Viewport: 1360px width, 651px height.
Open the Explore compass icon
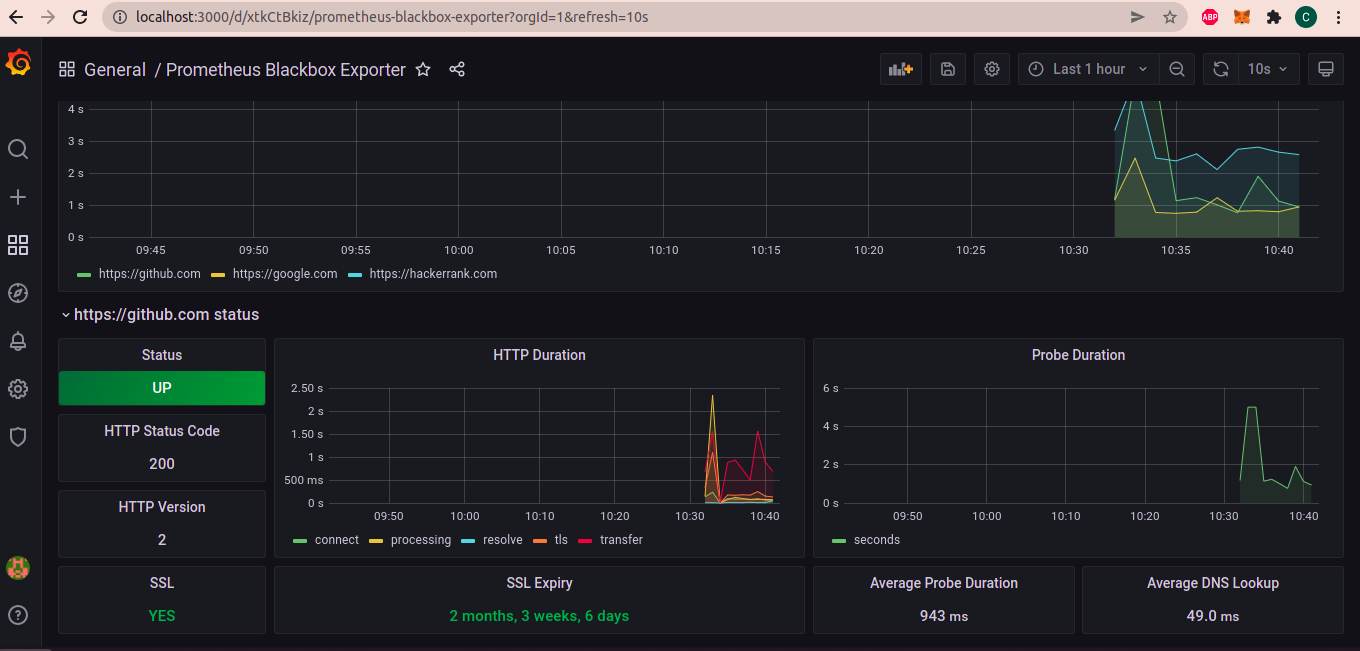pos(18,293)
